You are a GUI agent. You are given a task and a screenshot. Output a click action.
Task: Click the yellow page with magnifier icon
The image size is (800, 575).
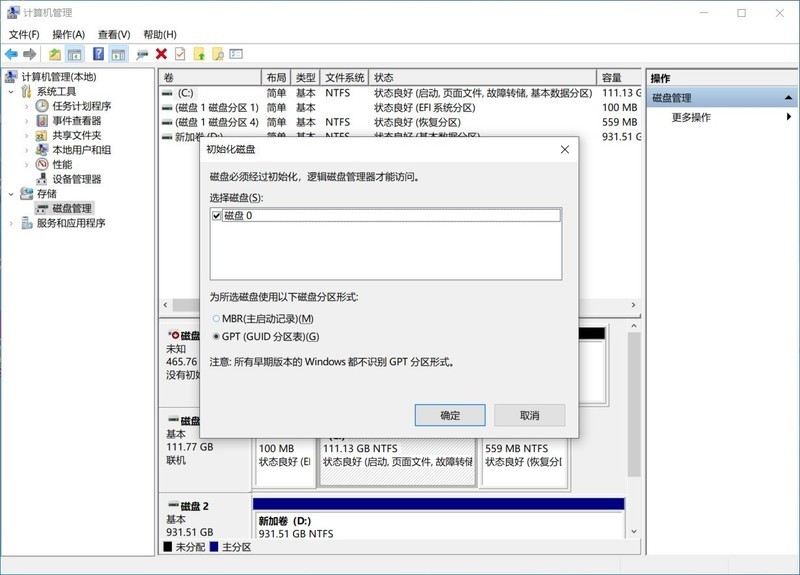pyautogui.click(x=218, y=54)
